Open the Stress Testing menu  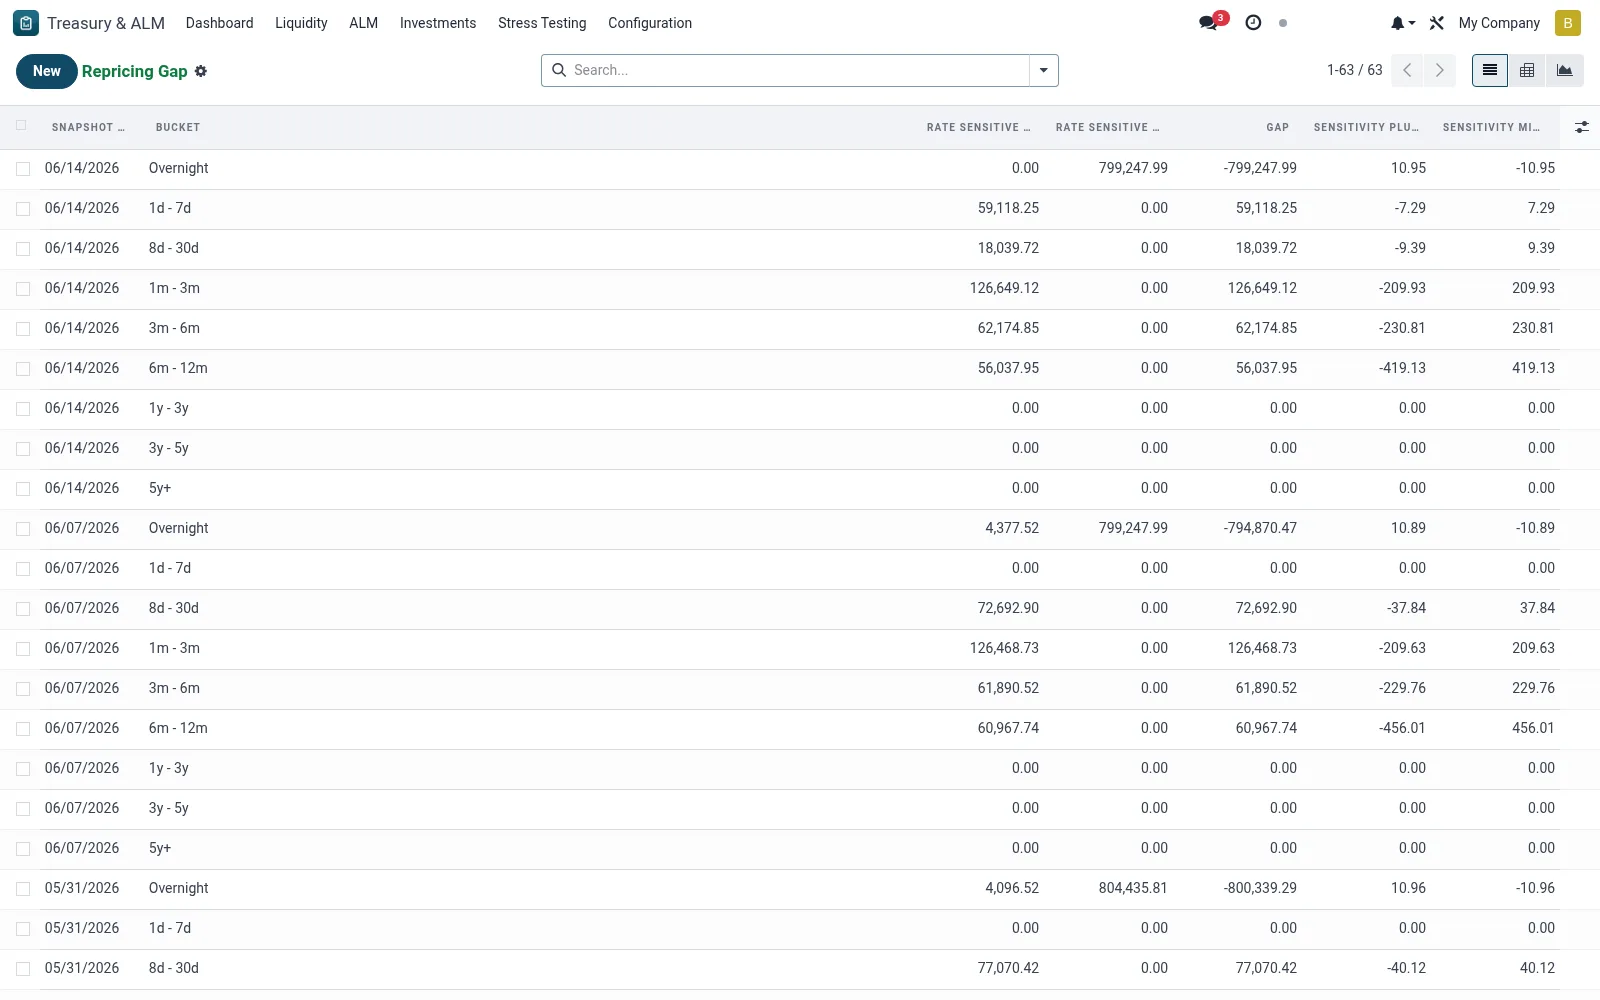[542, 23]
